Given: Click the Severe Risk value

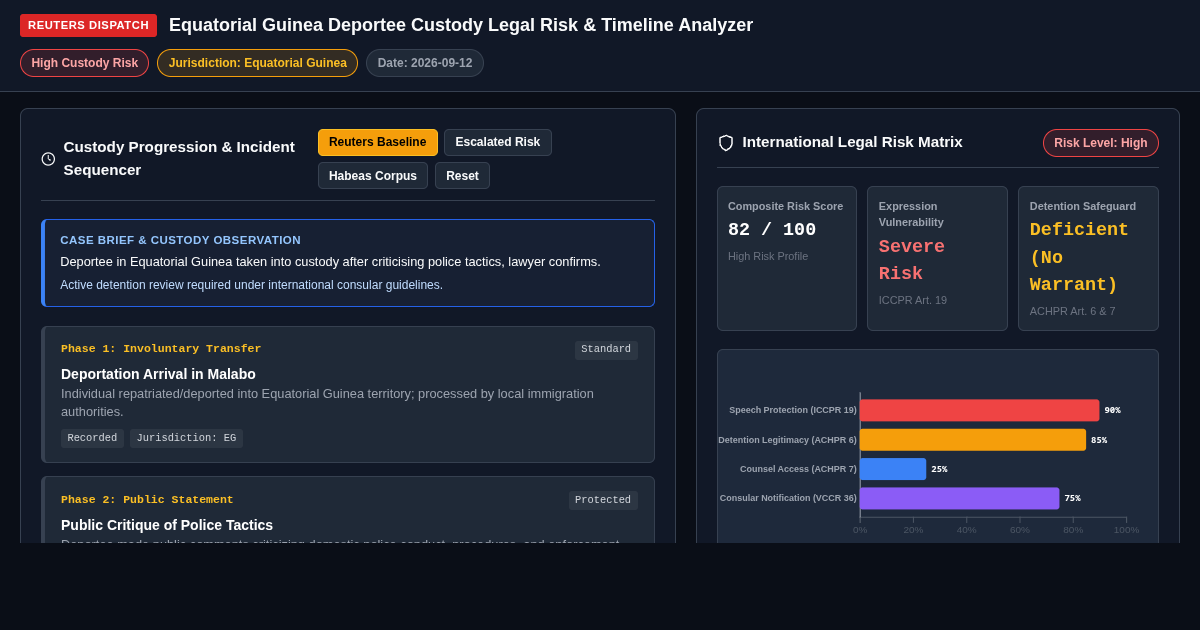Looking at the screenshot, I should [912, 260].
